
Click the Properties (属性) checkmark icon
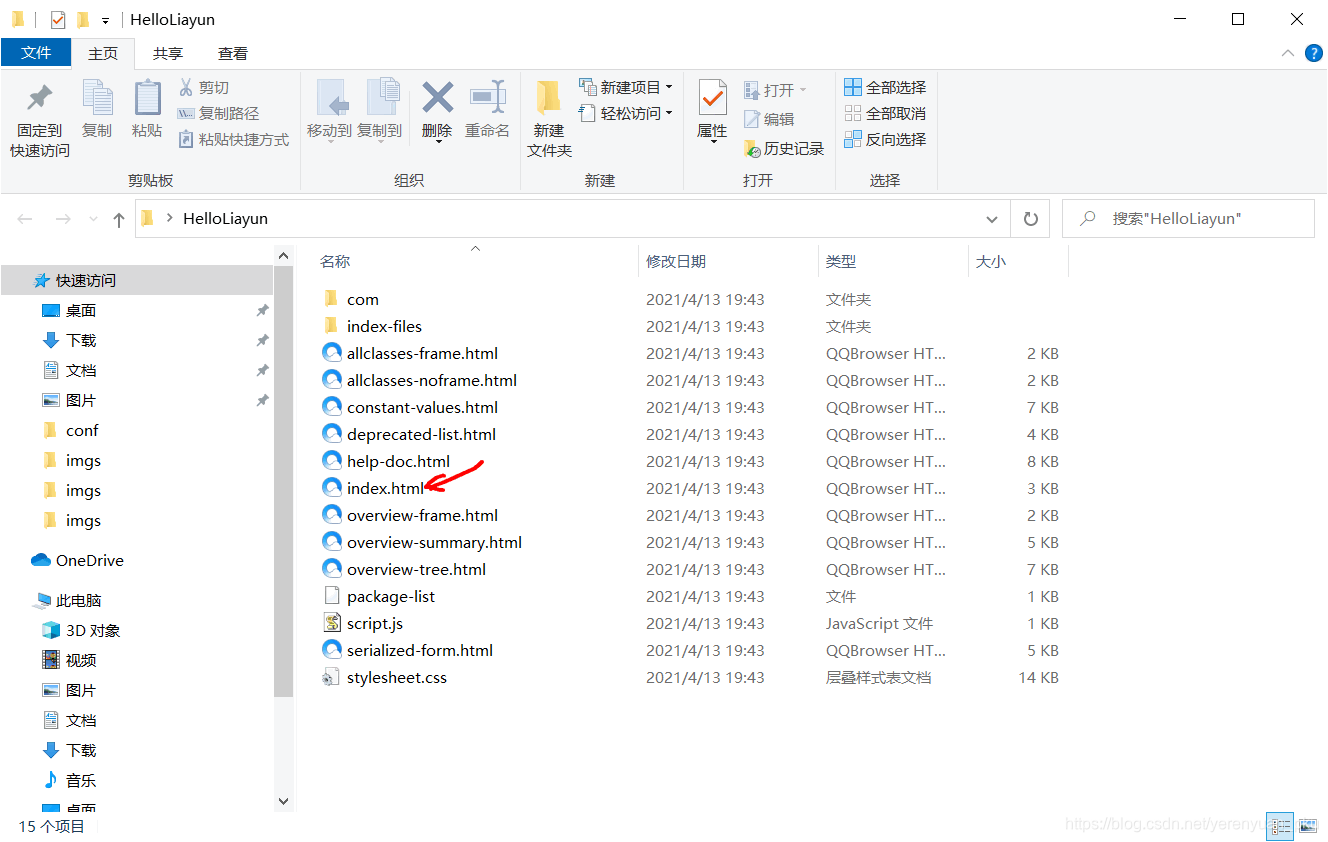713,98
